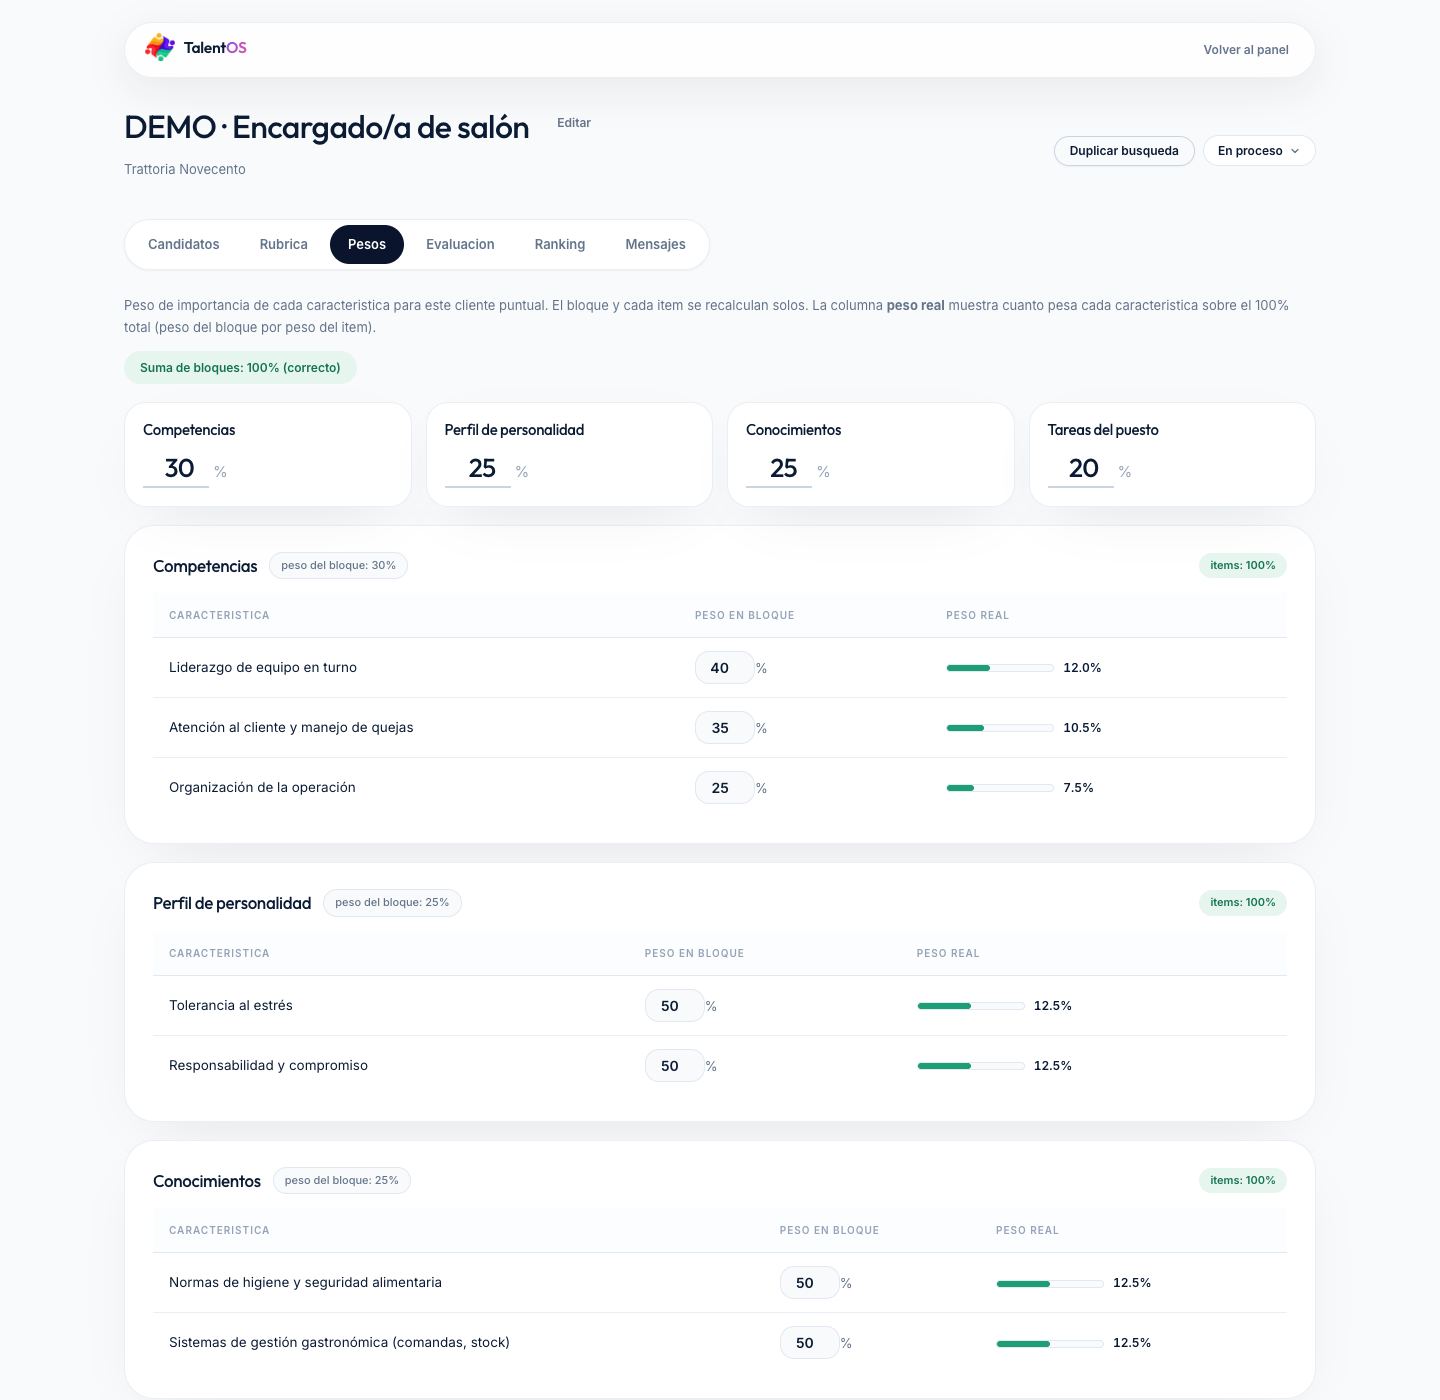Screen dimensions: 1440x1400
Task: Switch to the Mensajes tab
Action: tap(655, 244)
